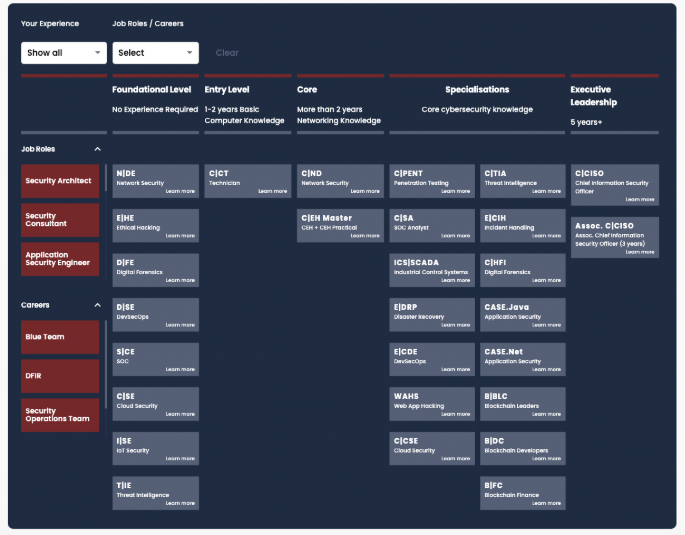Viewport: 685px width, 535px height.
Task: Click Learn more on C|CISO card
Action: pyautogui.click(x=640, y=199)
